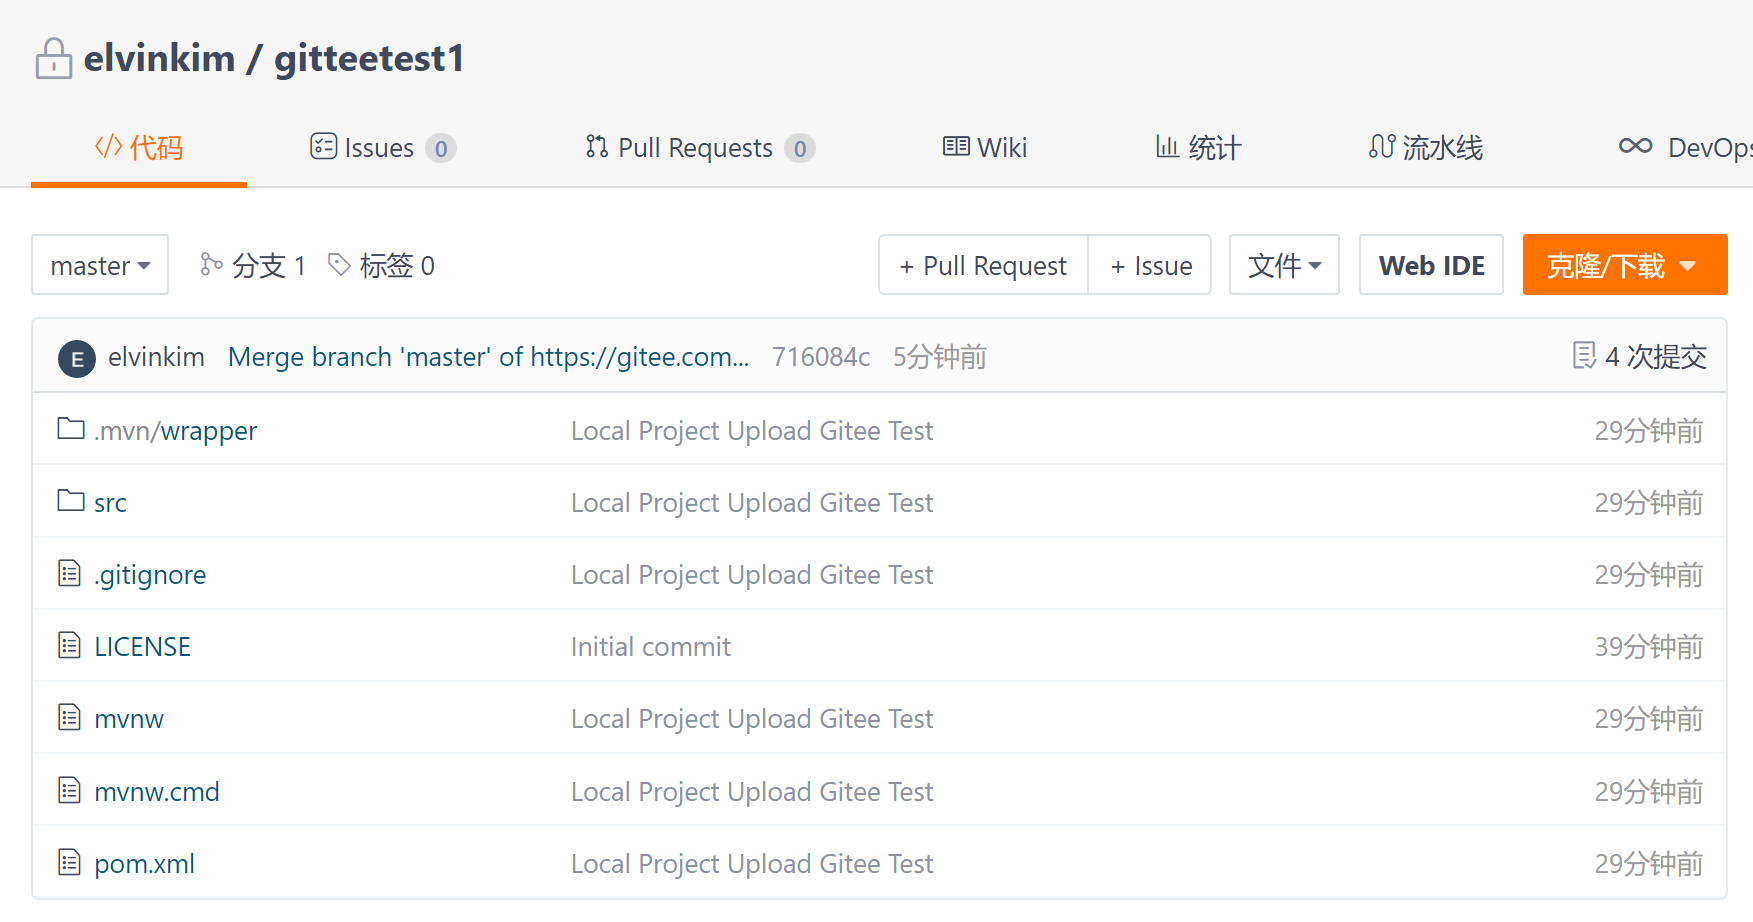The width and height of the screenshot is (1753, 922).
Task: Click the private repository lock icon
Action: pos(54,58)
